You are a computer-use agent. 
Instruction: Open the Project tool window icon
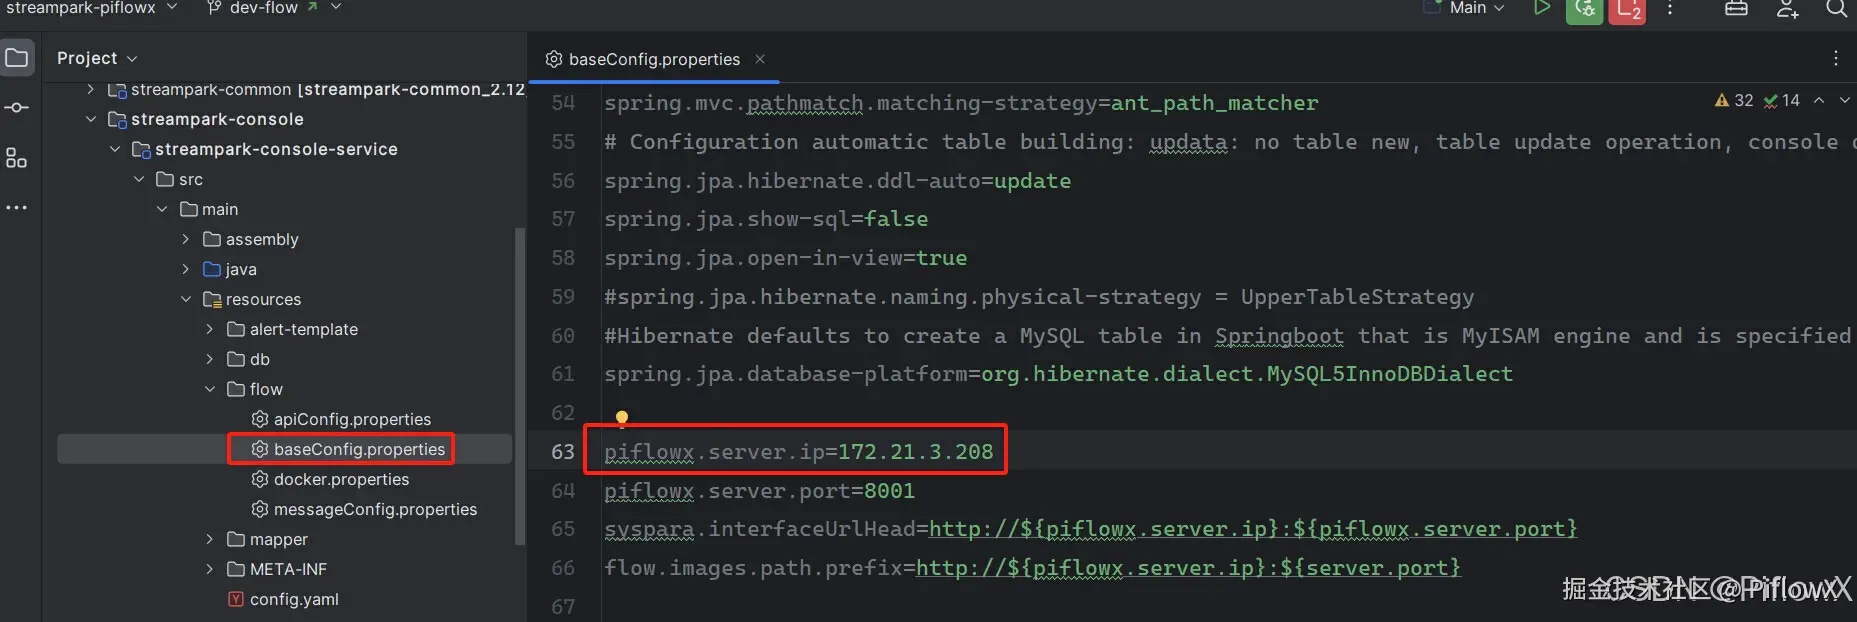[x=17, y=58]
